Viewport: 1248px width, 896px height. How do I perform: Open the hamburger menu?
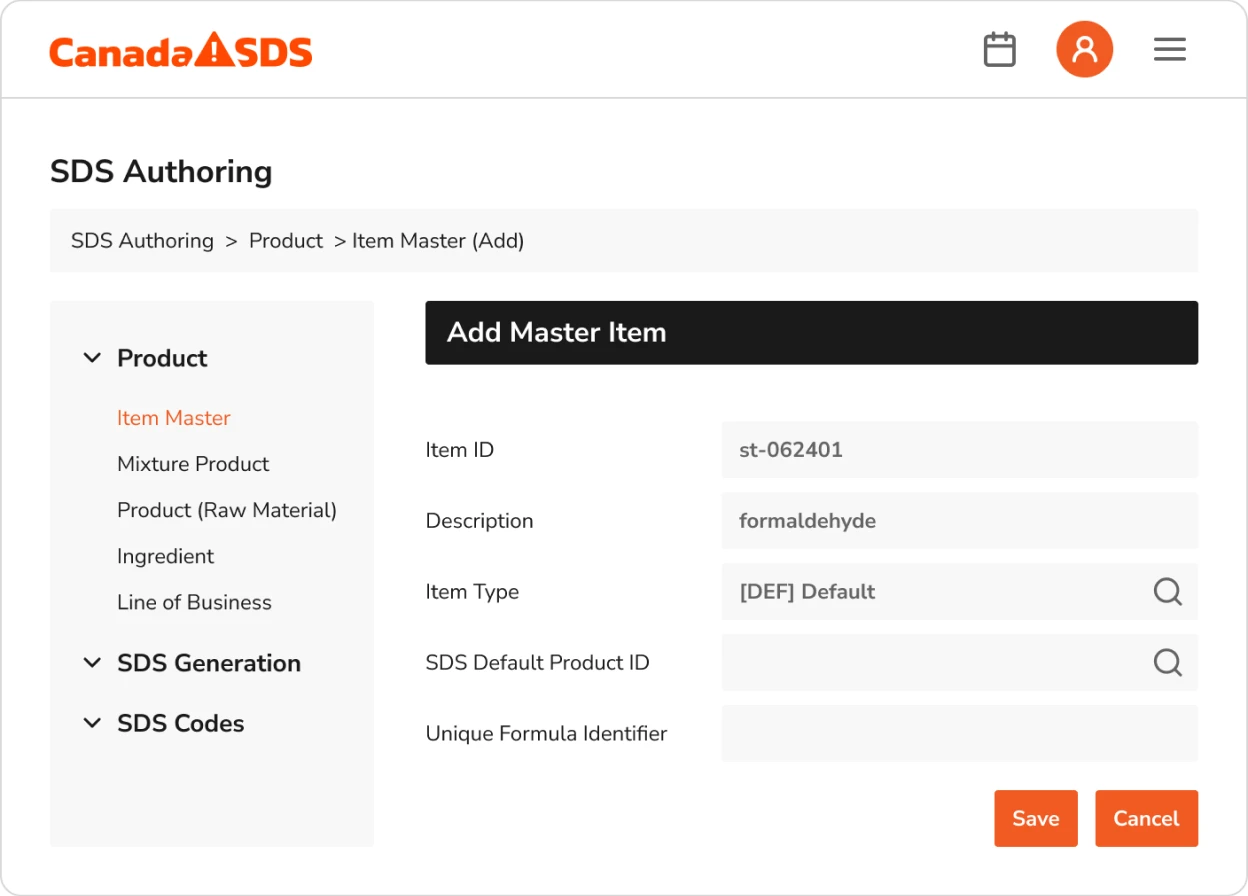1170,49
